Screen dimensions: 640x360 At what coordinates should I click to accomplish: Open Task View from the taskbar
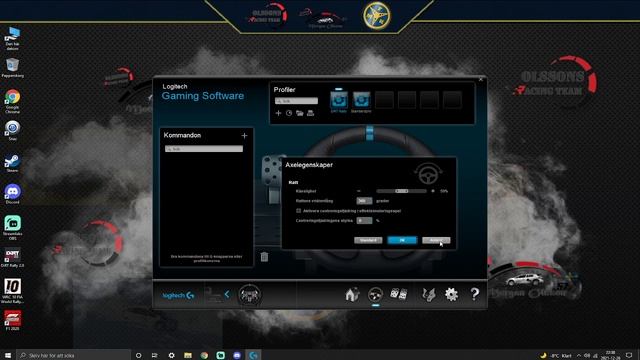(x=155, y=356)
